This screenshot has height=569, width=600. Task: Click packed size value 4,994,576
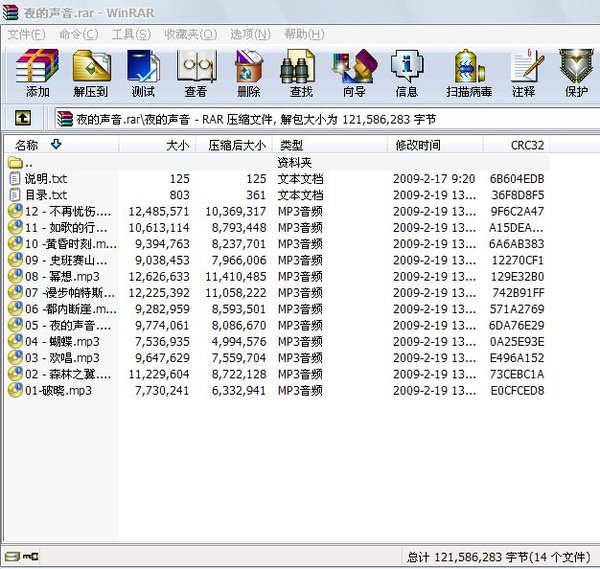coord(239,341)
